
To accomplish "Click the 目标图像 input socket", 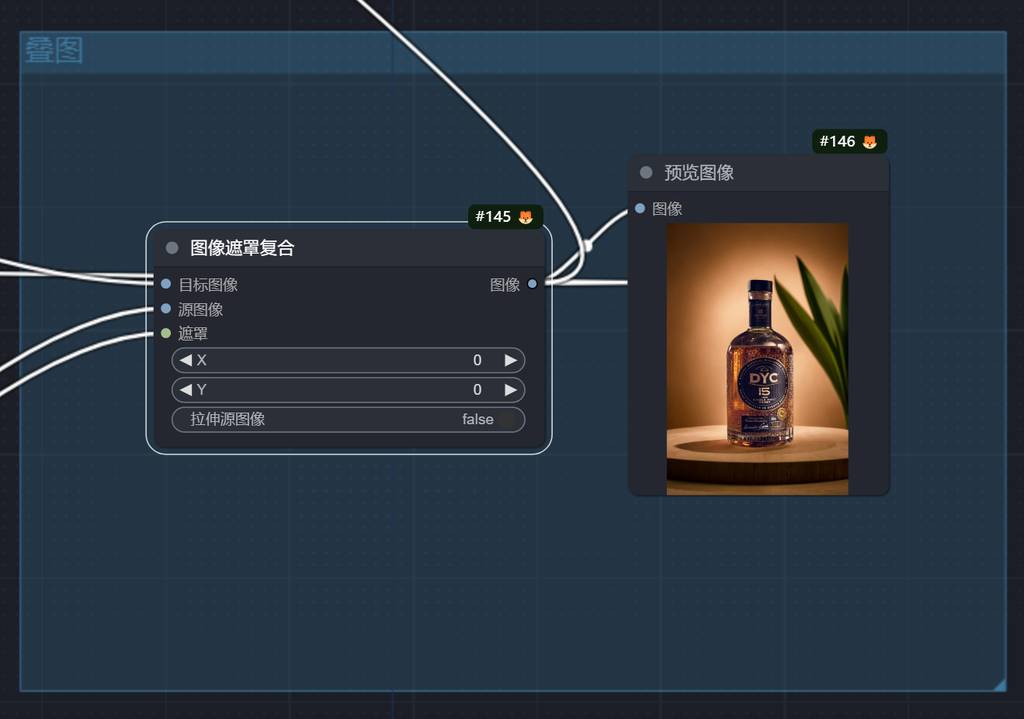I will click(166, 284).
